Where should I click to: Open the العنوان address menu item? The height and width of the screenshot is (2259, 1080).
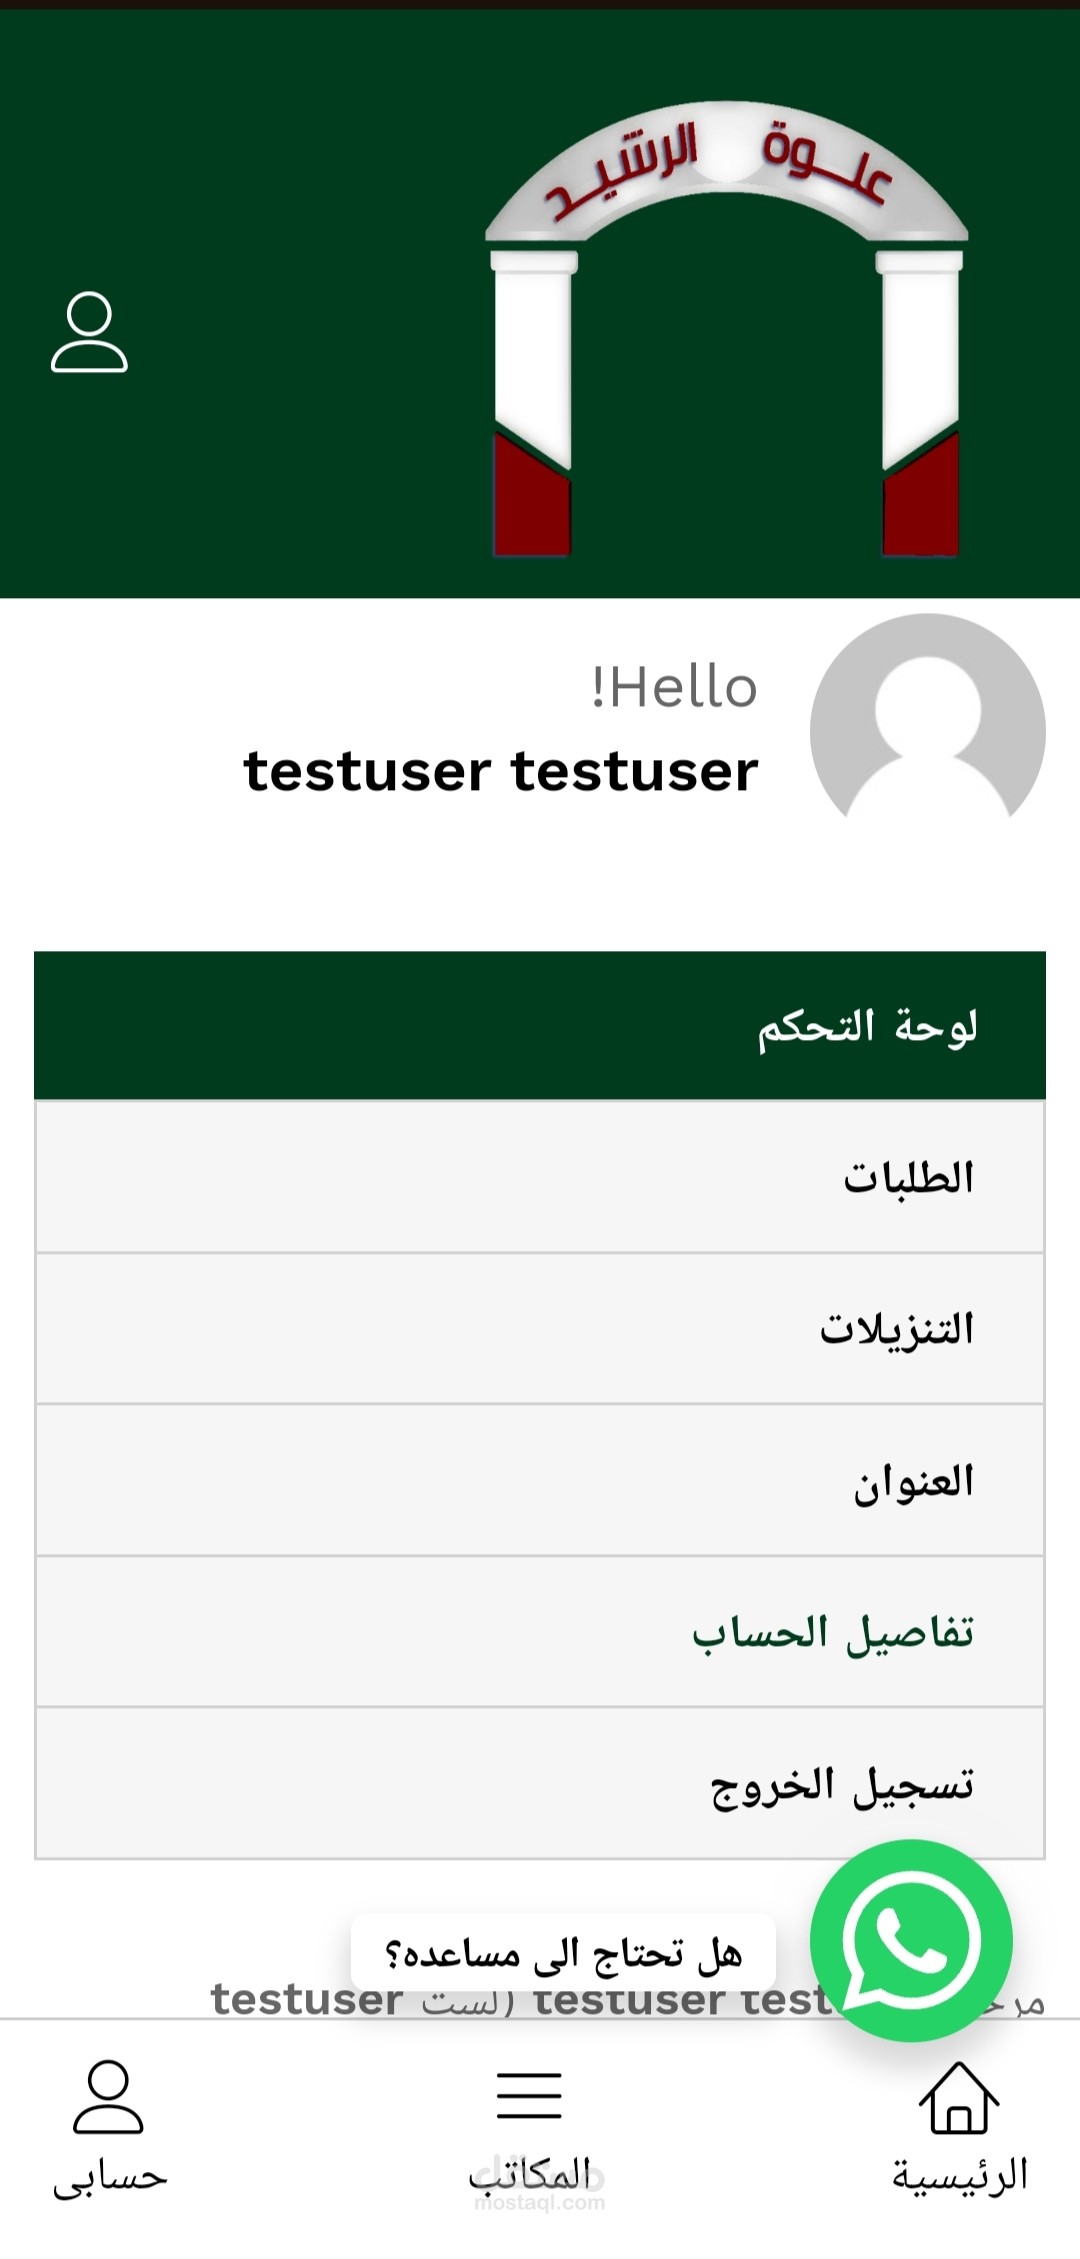point(540,1481)
